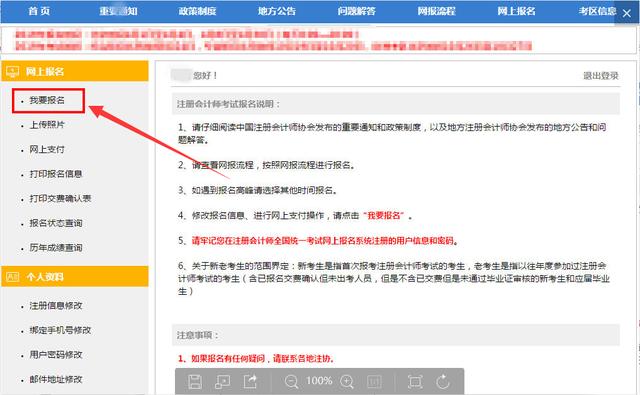The width and height of the screenshot is (640, 395).
Task: Click the 注册信息修改 sidebar link
Action: pyautogui.click(x=56, y=306)
